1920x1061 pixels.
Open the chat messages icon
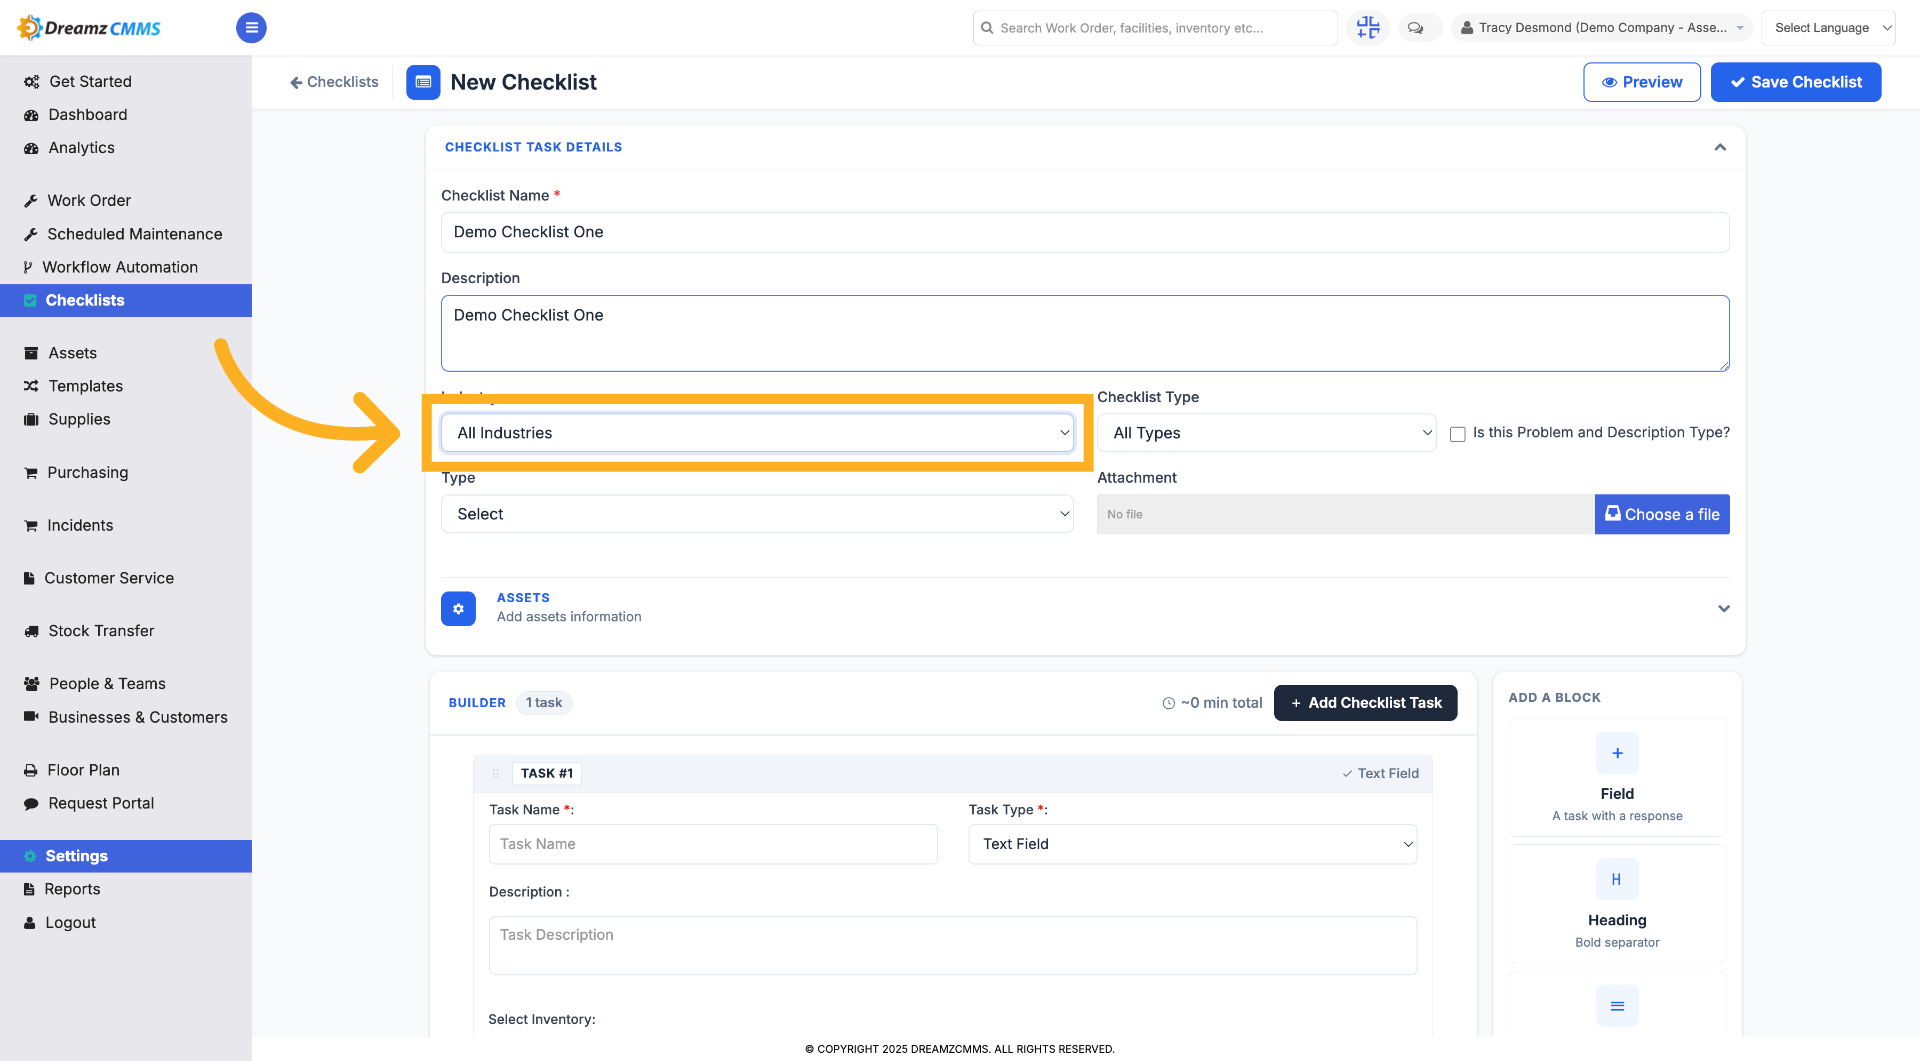click(1416, 28)
